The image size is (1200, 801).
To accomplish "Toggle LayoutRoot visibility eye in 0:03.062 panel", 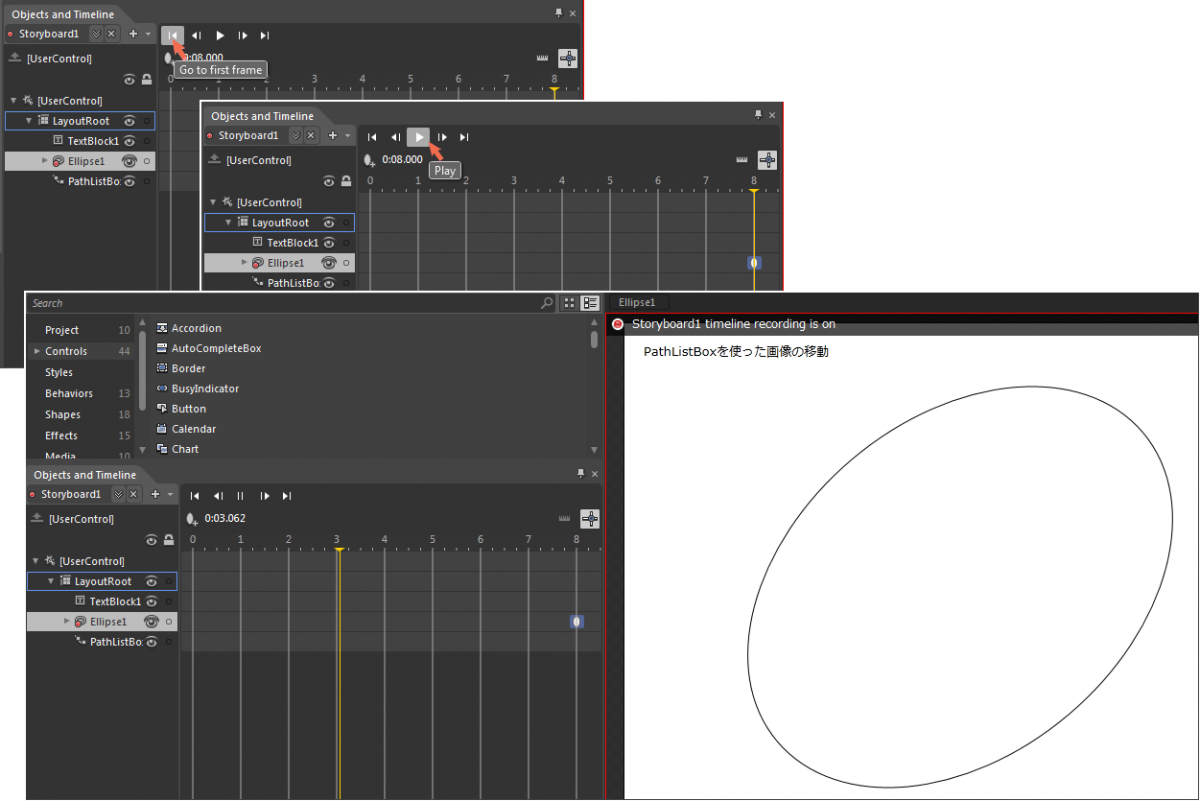I will click(152, 581).
